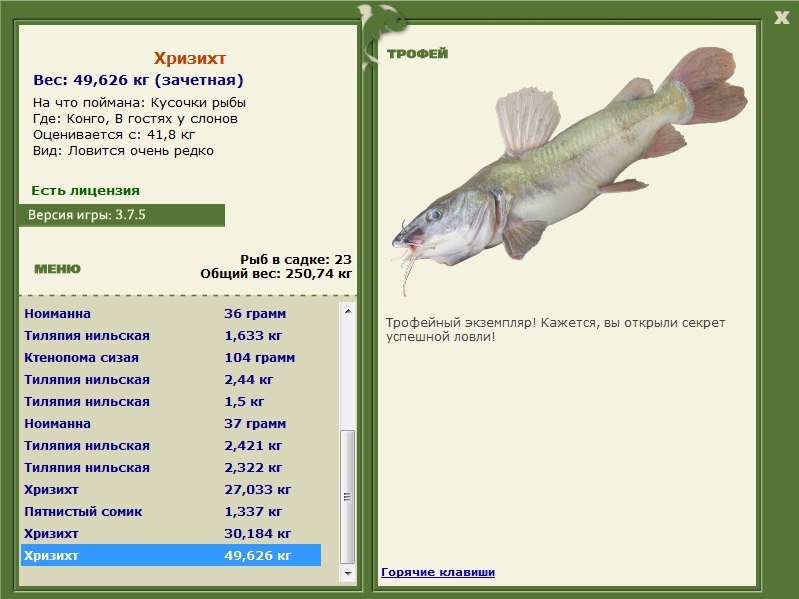Click the fish list scrollbar thumb

[x=348, y=497]
